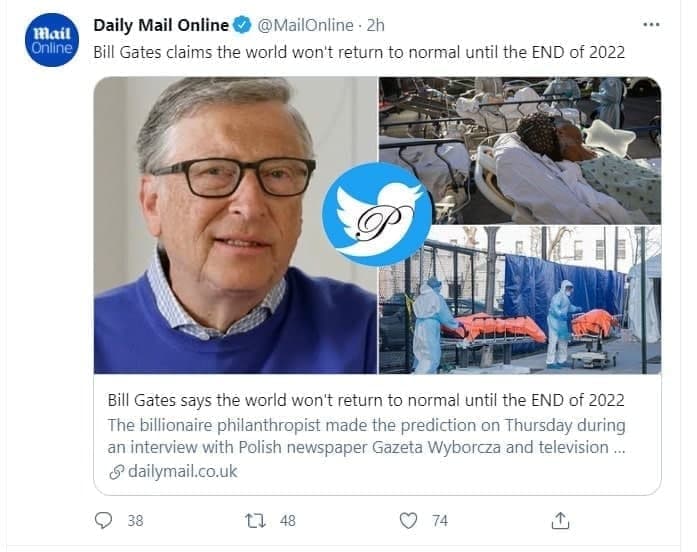Click the reply speech bubble icon
This screenshot has width=697, height=552.
coord(103,520)
